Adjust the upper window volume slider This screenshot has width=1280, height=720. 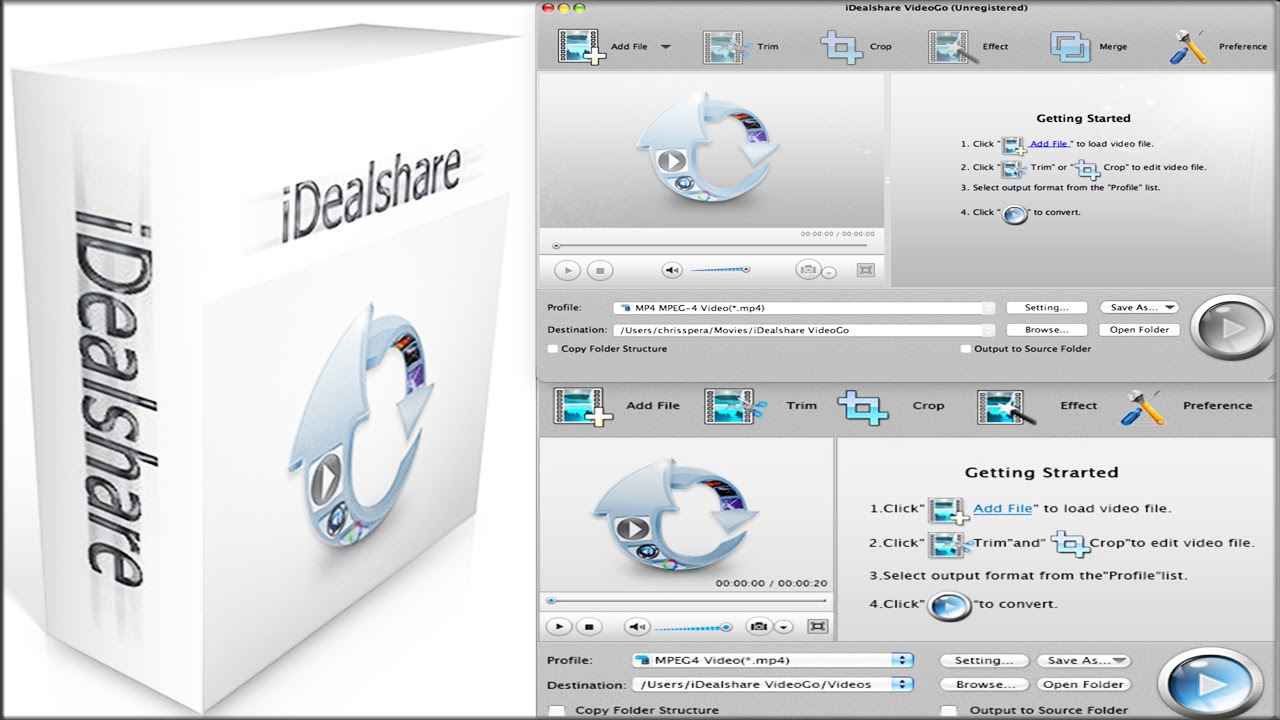tap(720, 269)
